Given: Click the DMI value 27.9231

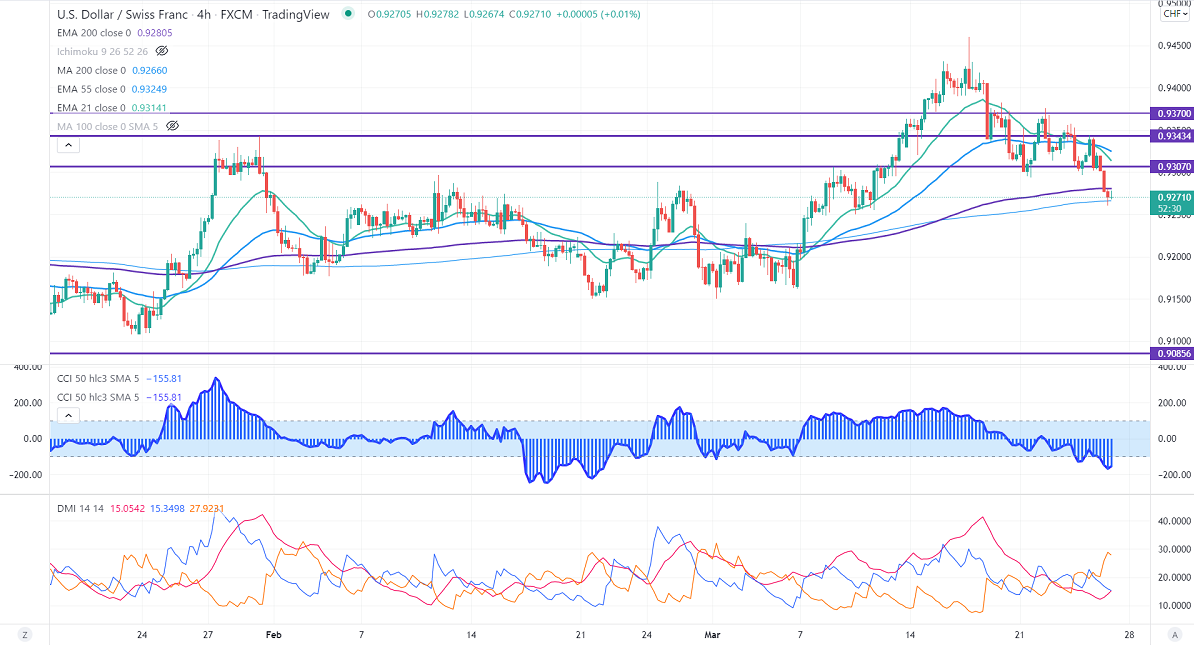Looking at the screenshot, I should tap(206, 508).
